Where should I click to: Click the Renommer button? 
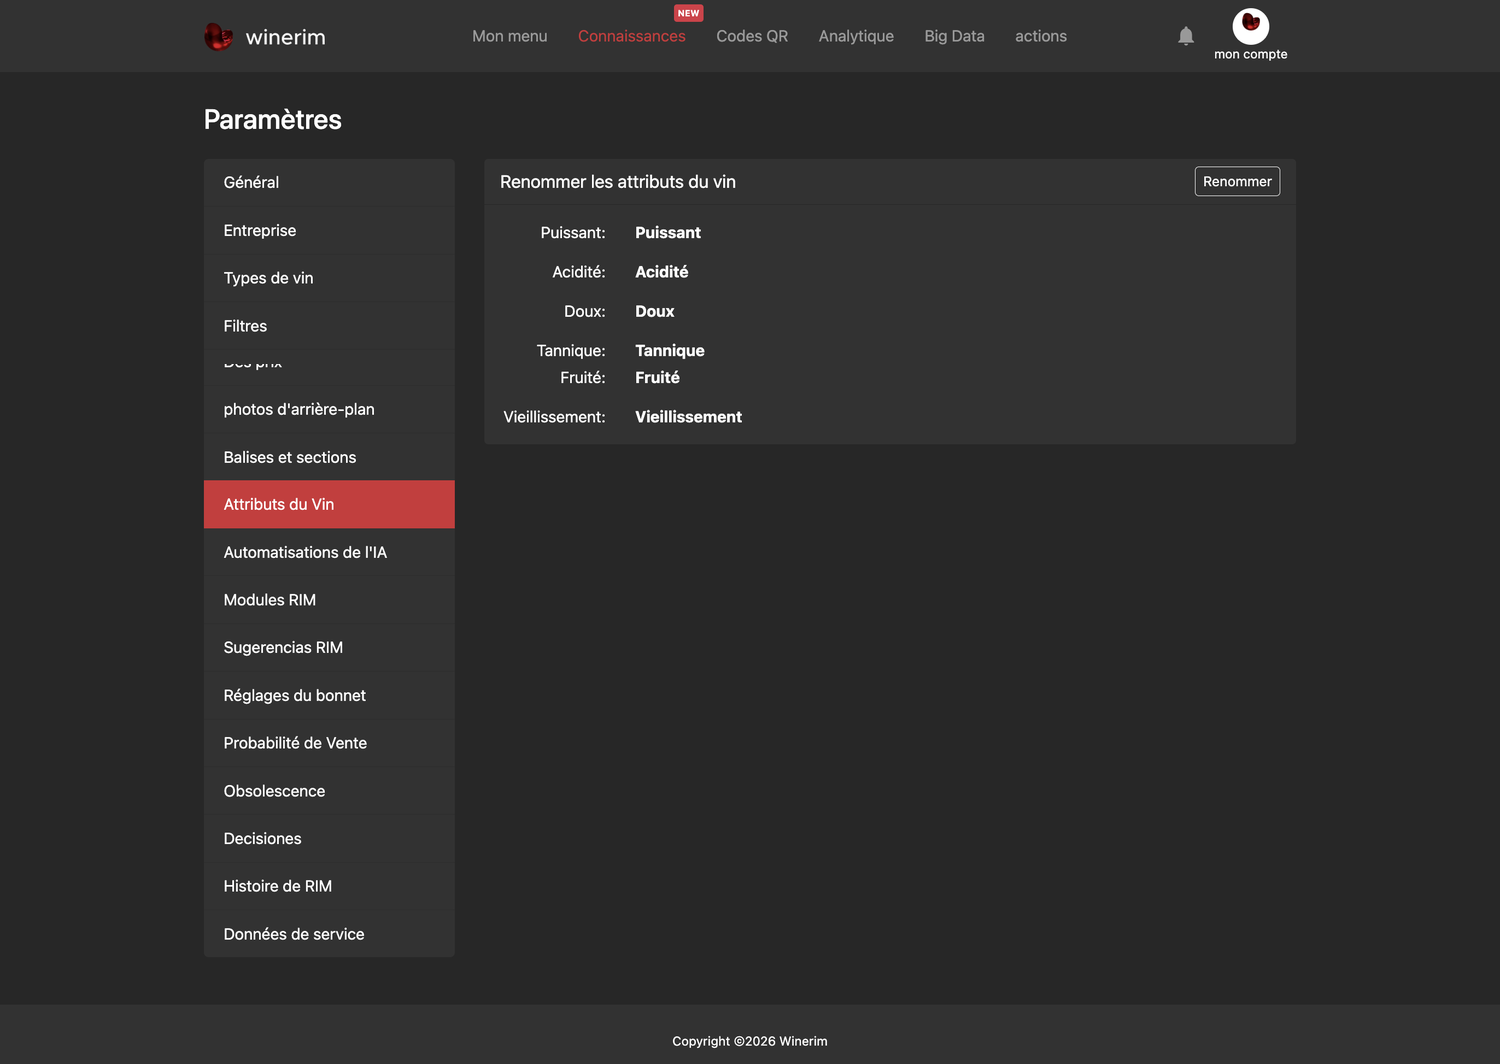pyautogui.click(x=1237, y=181)
